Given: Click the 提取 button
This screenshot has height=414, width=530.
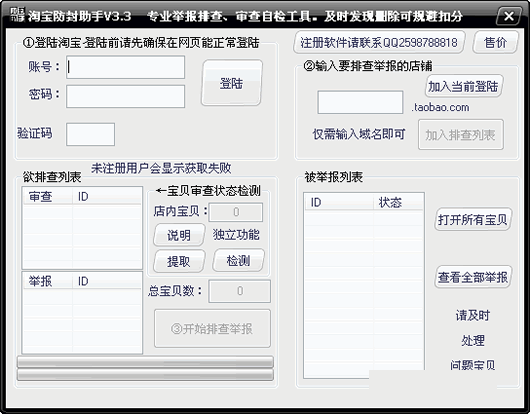Looking at the screenshot, I should [179, 261].
